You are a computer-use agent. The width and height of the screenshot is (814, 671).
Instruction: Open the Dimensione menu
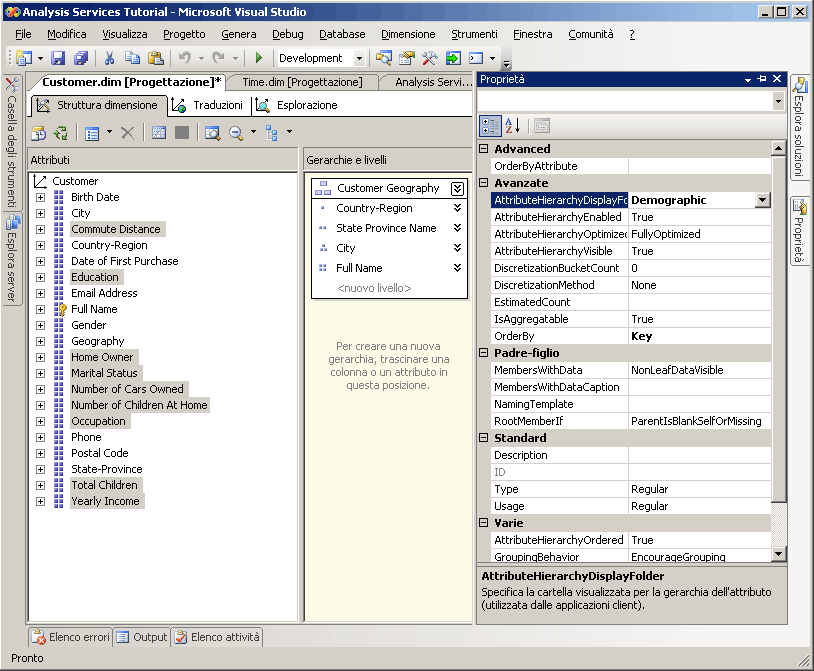point(408,34)
